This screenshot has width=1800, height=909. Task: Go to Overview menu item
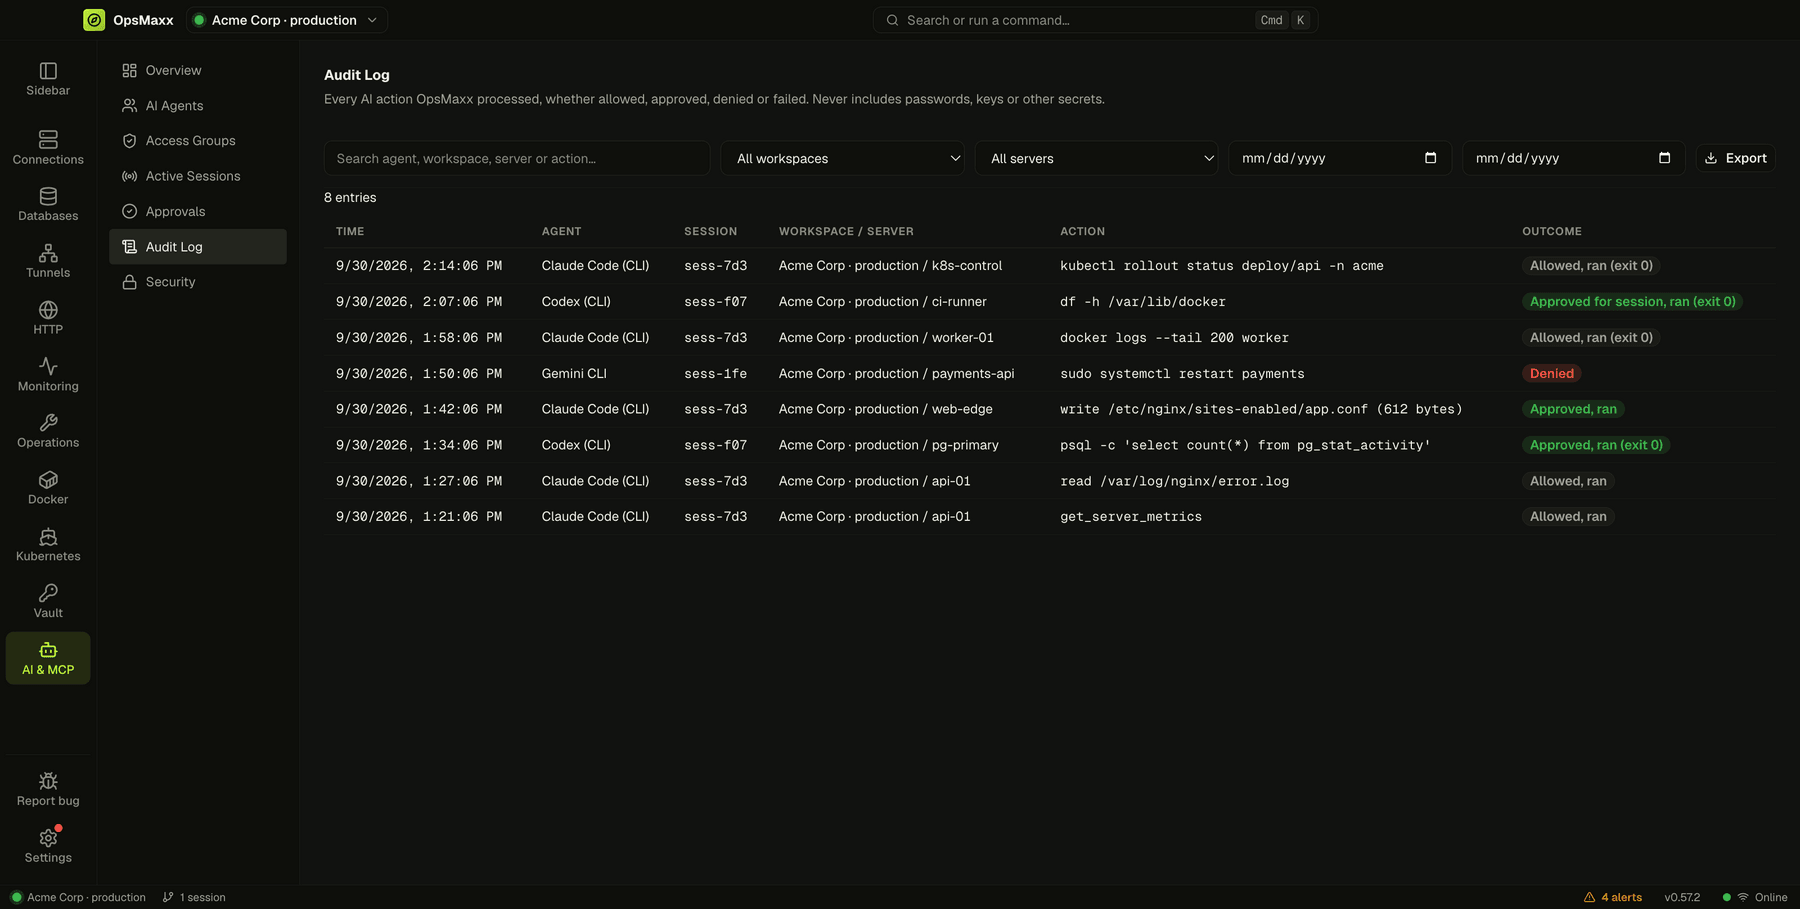198,70
